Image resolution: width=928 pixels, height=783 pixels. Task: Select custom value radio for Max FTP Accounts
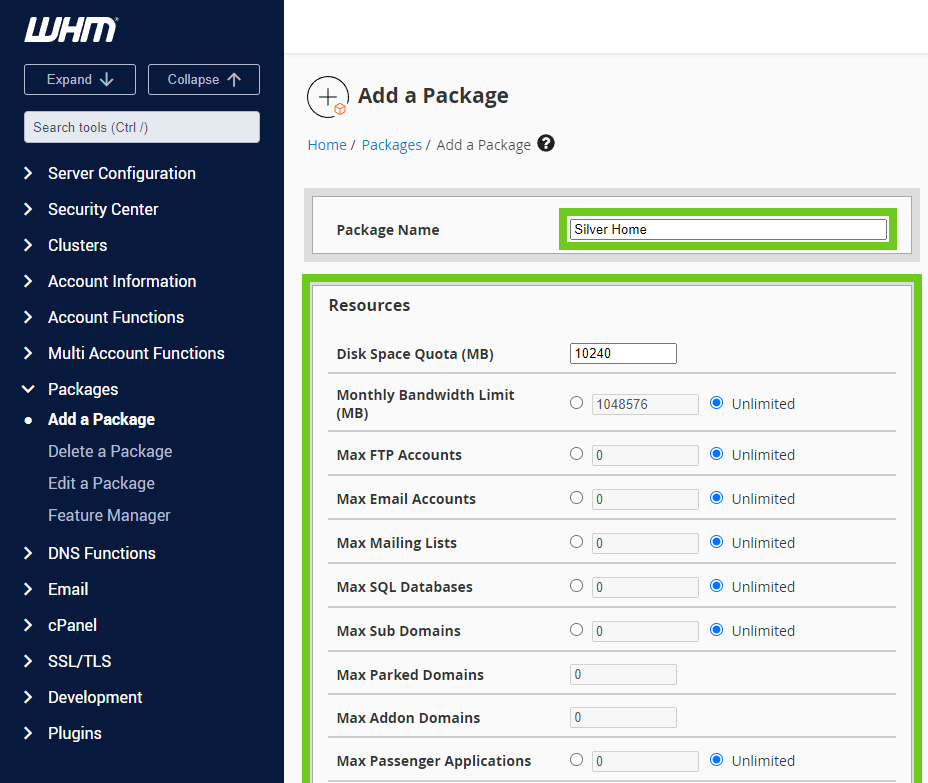point(576,454)
